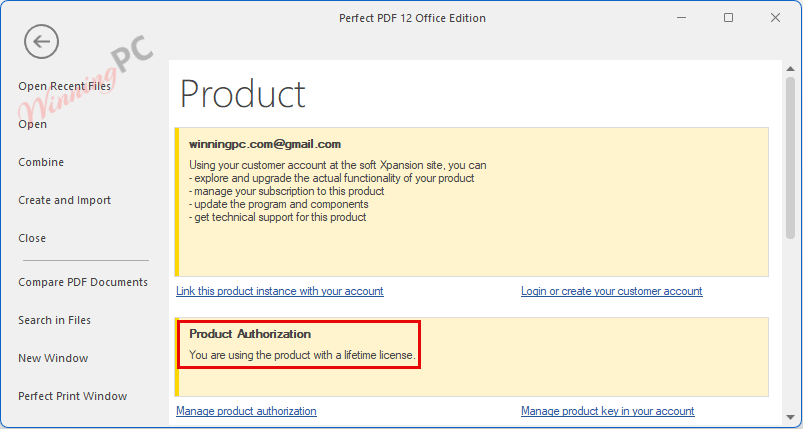
Task: Click Login or create your customer account
Action: [x=611, y=291]
